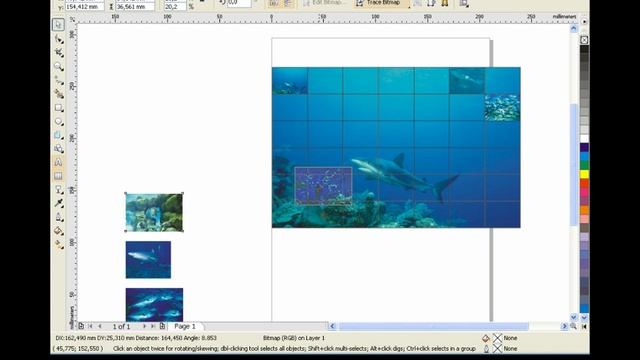Select the Shape tool
This screenshot has height=360, width=640.
pyautogui.click(x=58, y=39)
